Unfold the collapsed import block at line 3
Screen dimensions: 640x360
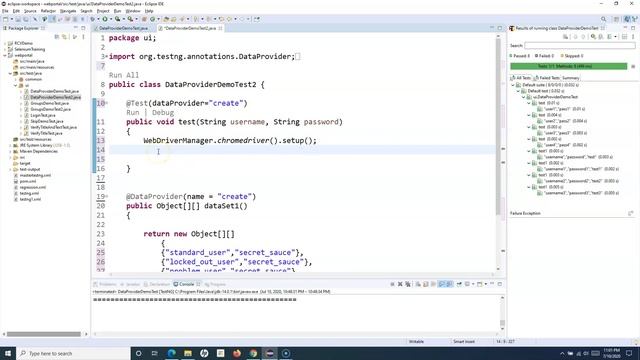tap(107, 56)
